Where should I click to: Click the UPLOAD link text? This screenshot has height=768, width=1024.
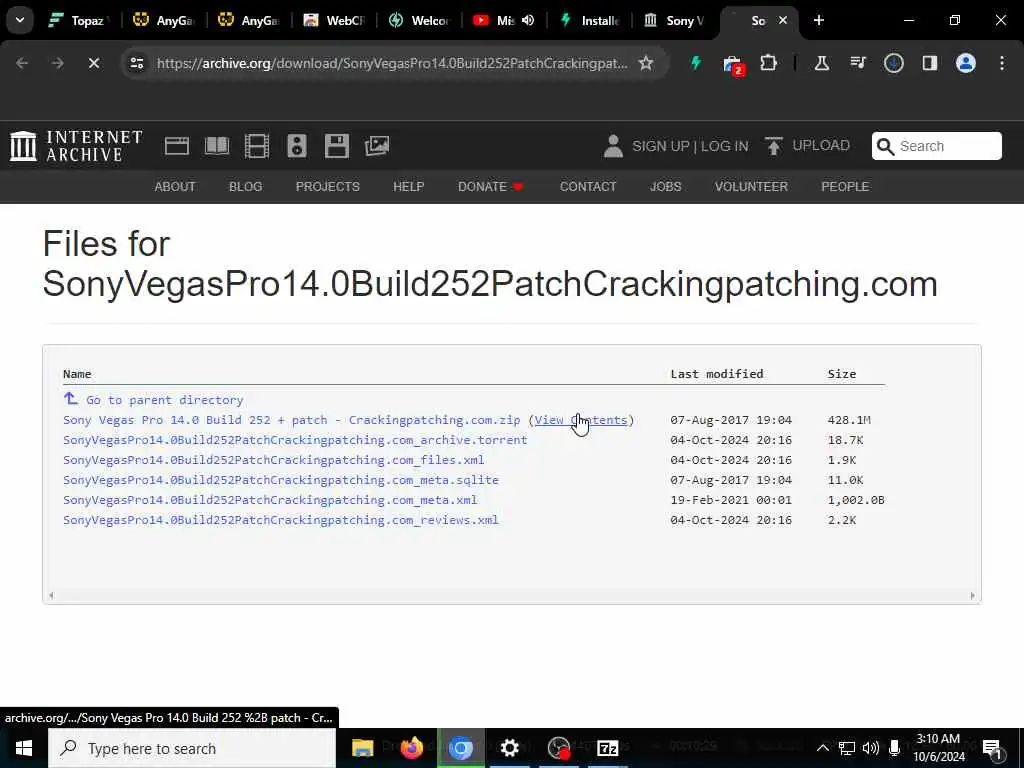821,146
